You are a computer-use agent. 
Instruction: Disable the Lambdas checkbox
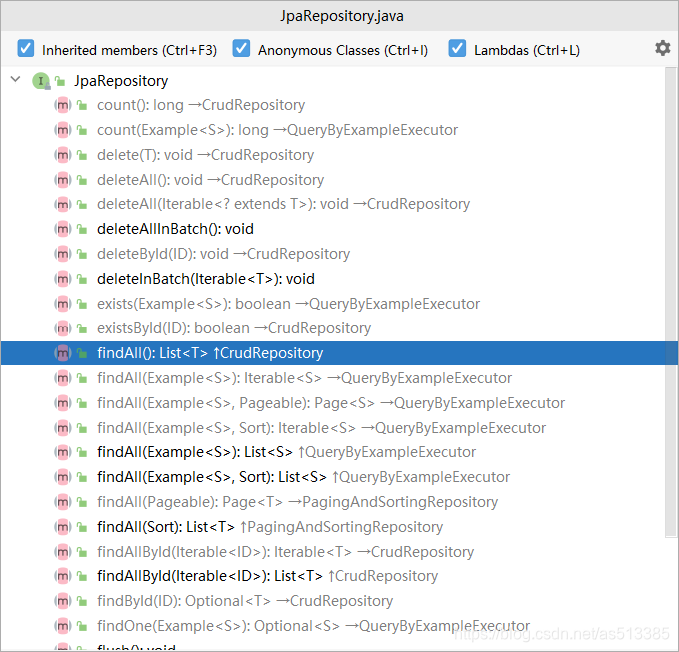(457, 48)
